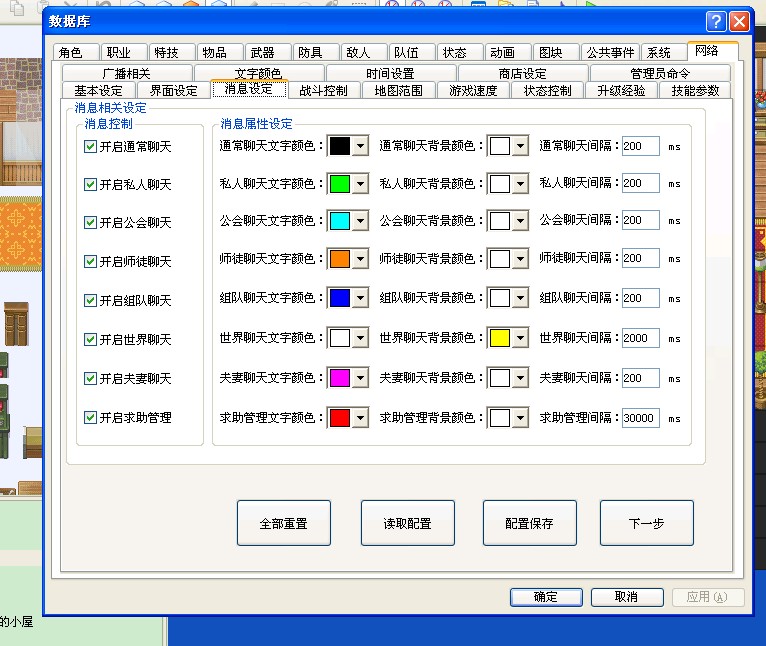Switch to the 职业 tab
766x646 pixels.
pos(124,52)
